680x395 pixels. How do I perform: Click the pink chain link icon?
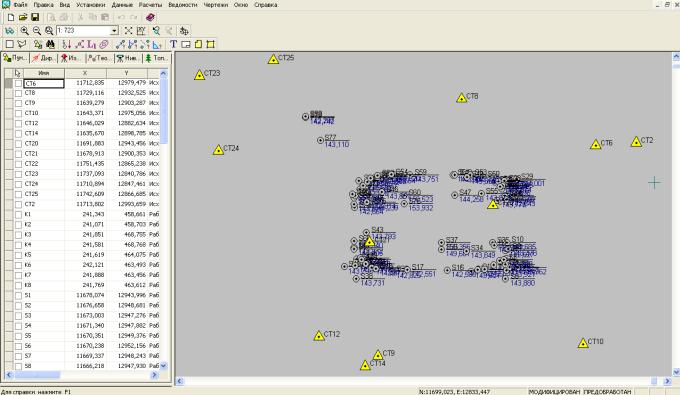pyautogui.click(x=104, y=44)
